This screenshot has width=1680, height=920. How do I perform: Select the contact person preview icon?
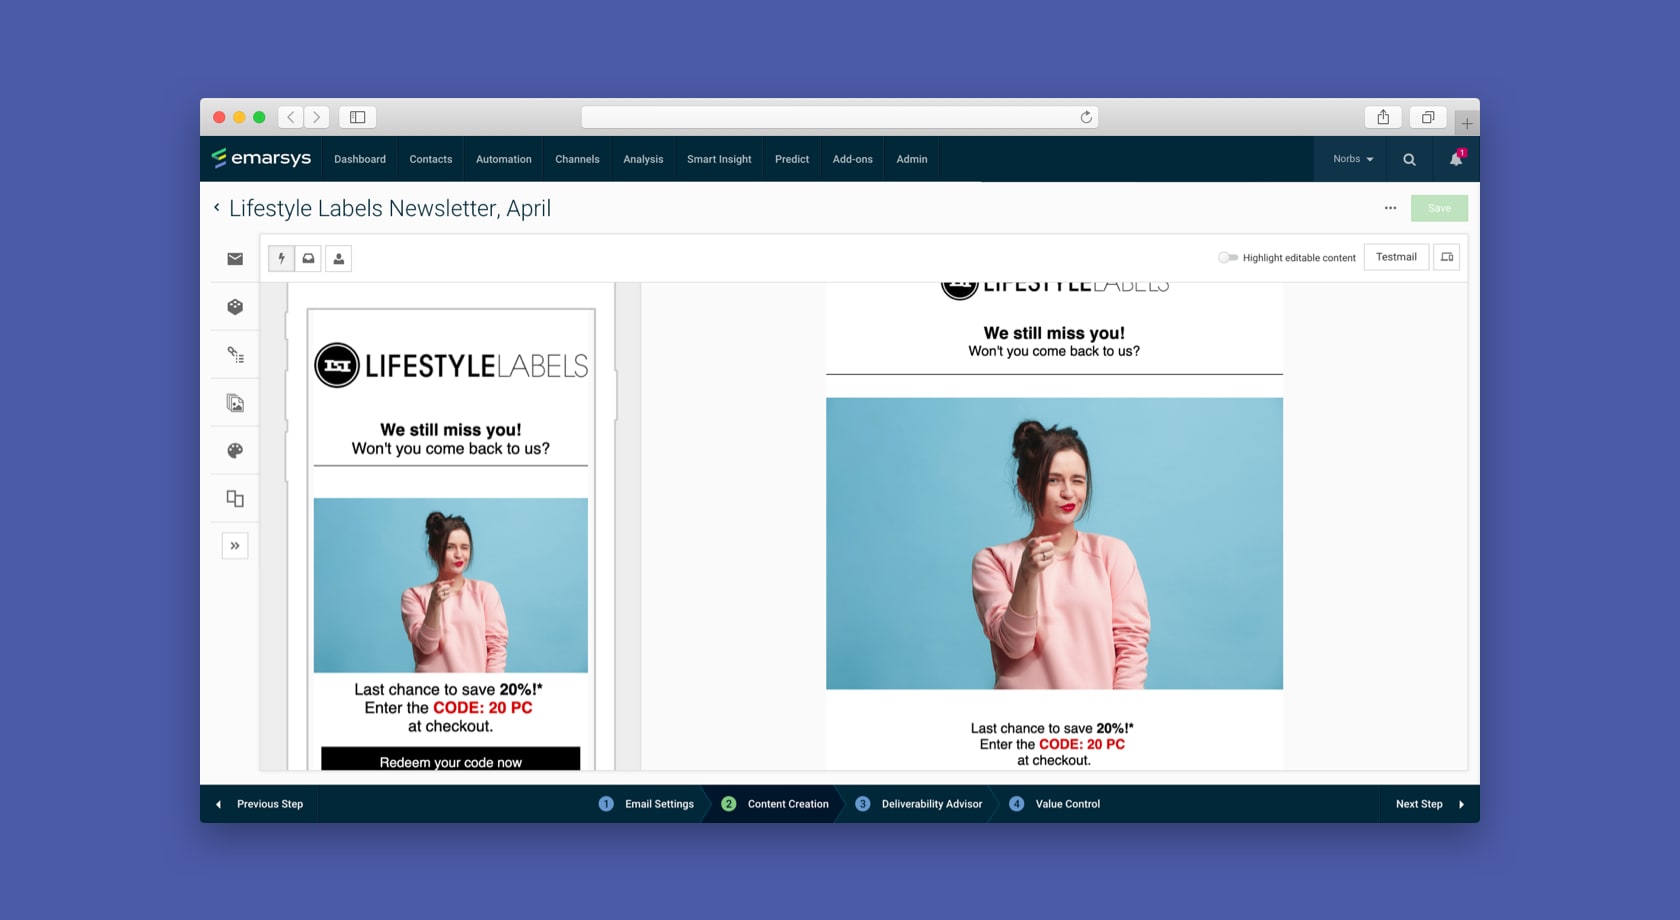[339, 259]
